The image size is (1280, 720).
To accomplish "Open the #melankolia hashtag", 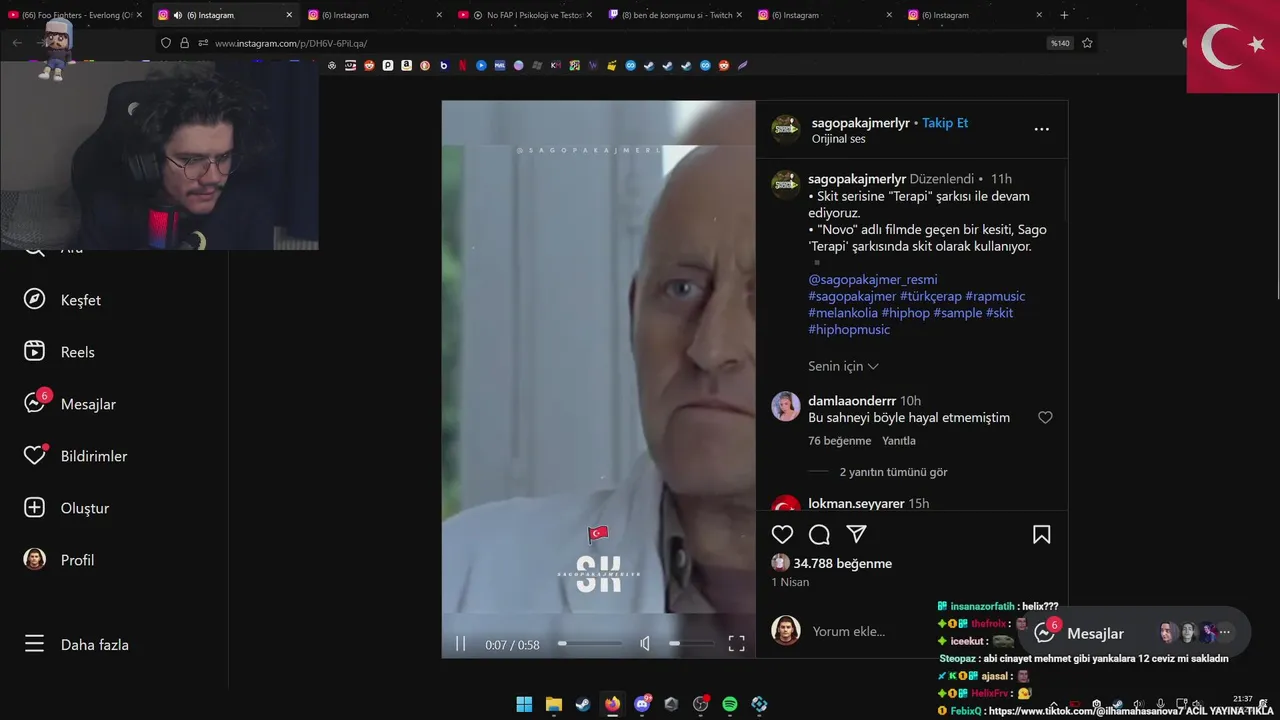I will tap(843, 313).
